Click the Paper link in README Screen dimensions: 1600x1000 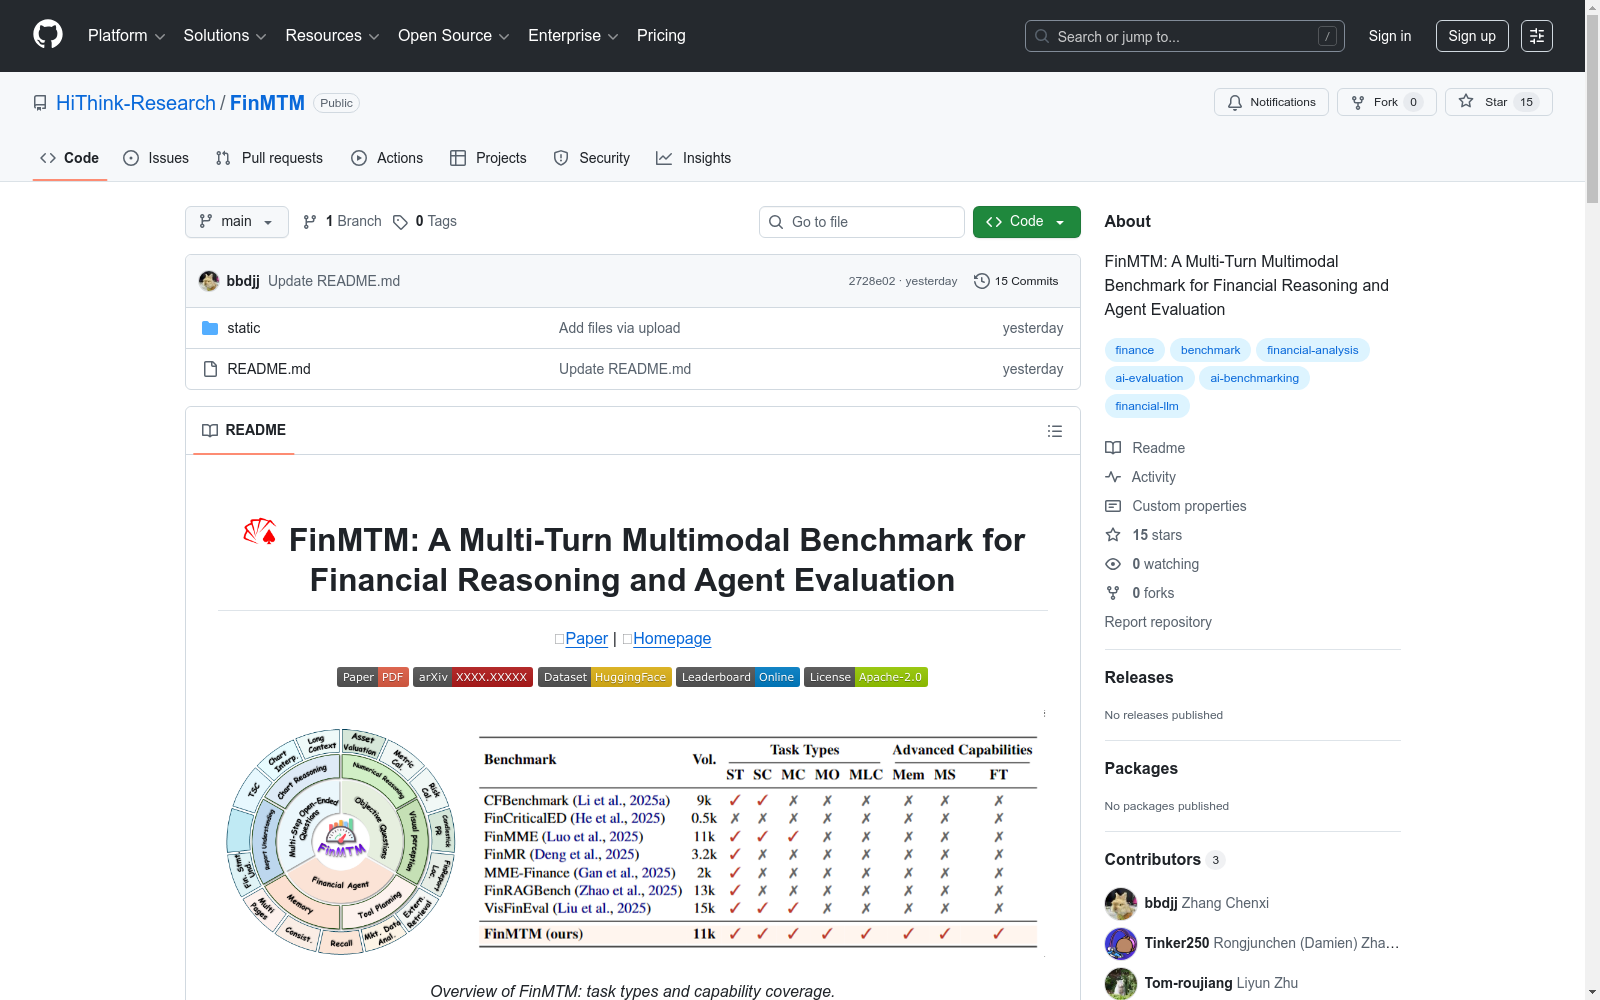pyautogui.click(x=586, y=639)
